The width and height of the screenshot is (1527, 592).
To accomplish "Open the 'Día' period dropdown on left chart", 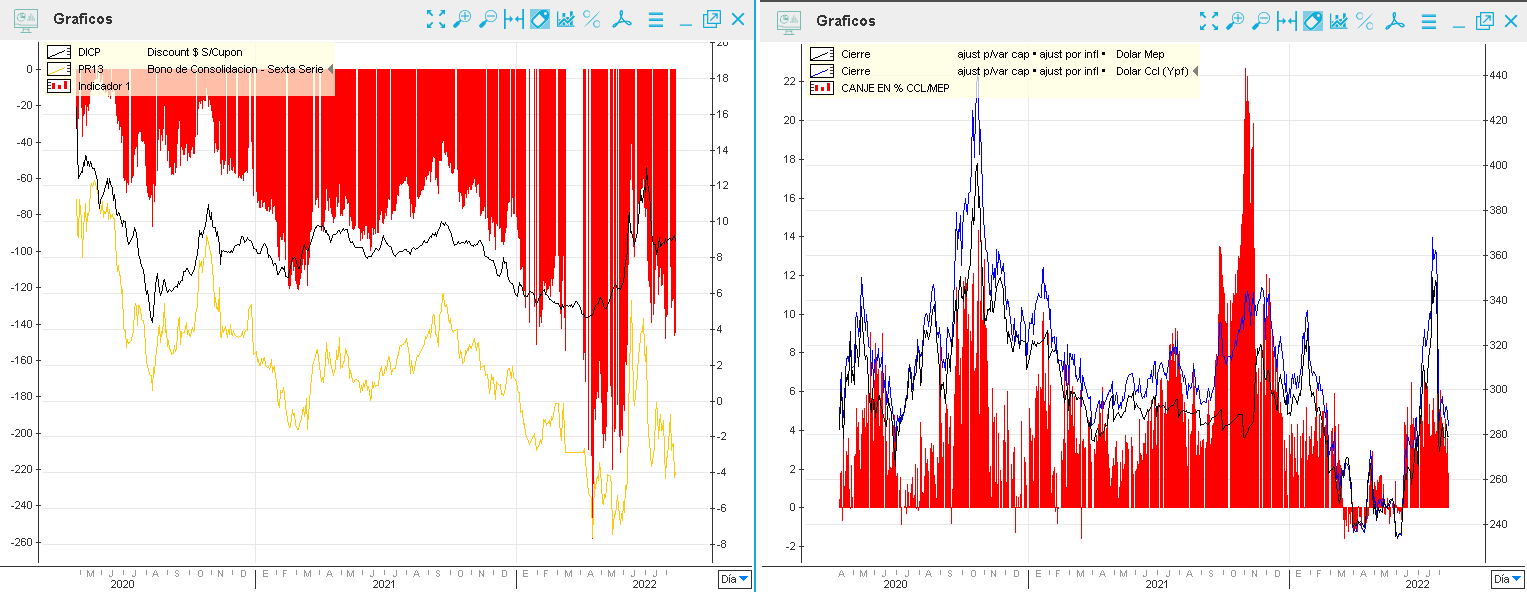I will (x=733, y=579).
